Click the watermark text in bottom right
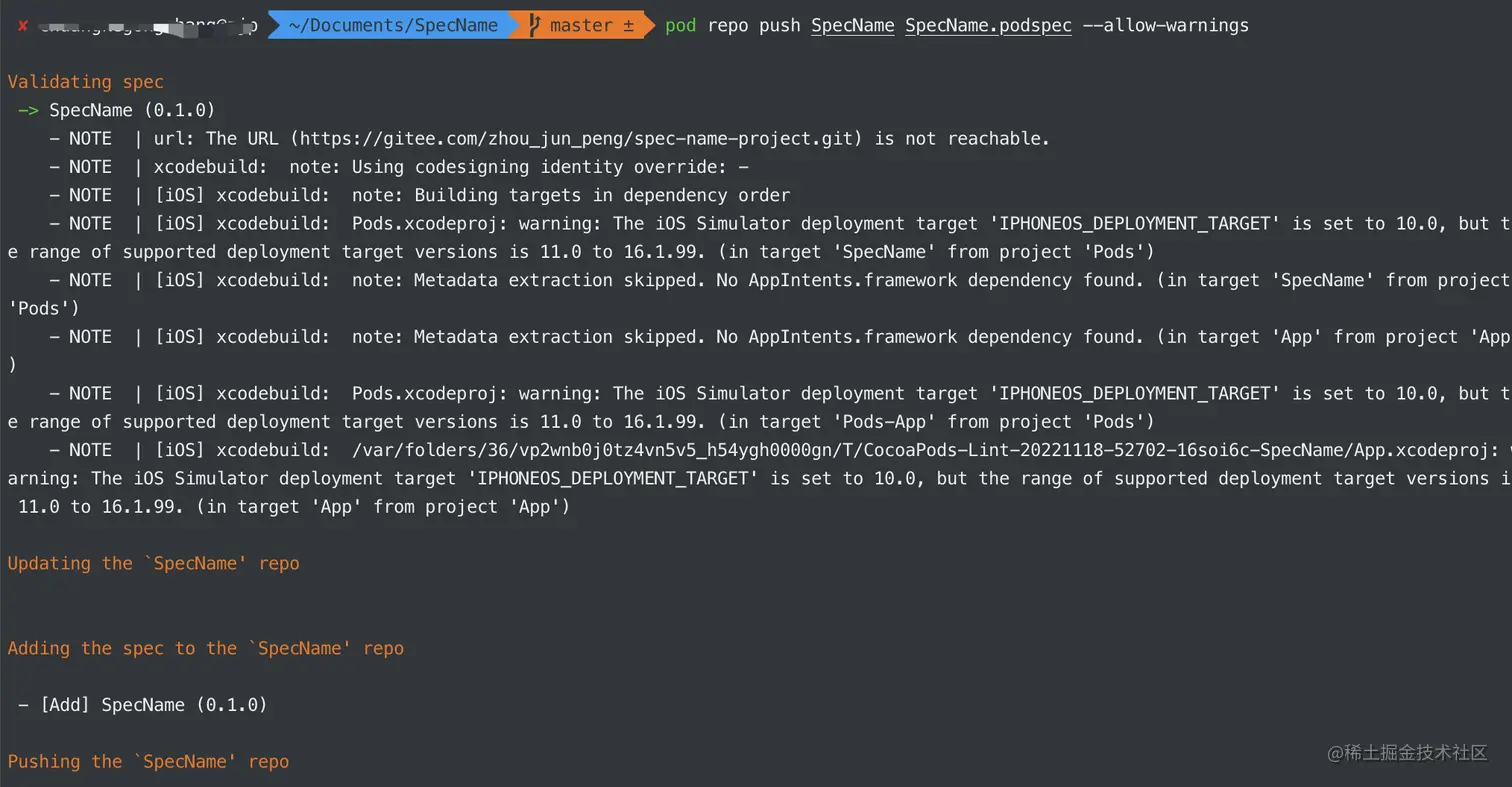Viewport: 1512px width, 787px height. coord(1407,753)
